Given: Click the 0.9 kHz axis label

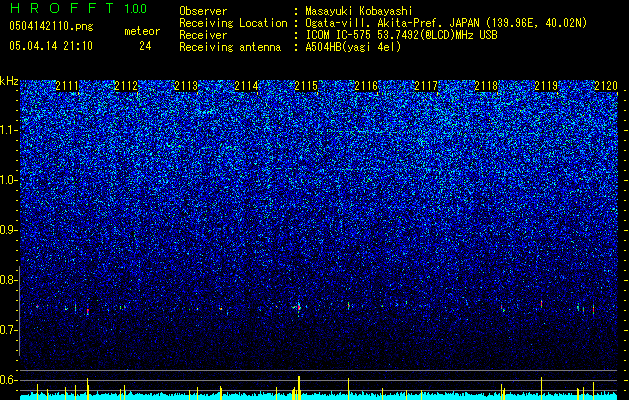Looking at the screenshot, I should coord(8,230).
